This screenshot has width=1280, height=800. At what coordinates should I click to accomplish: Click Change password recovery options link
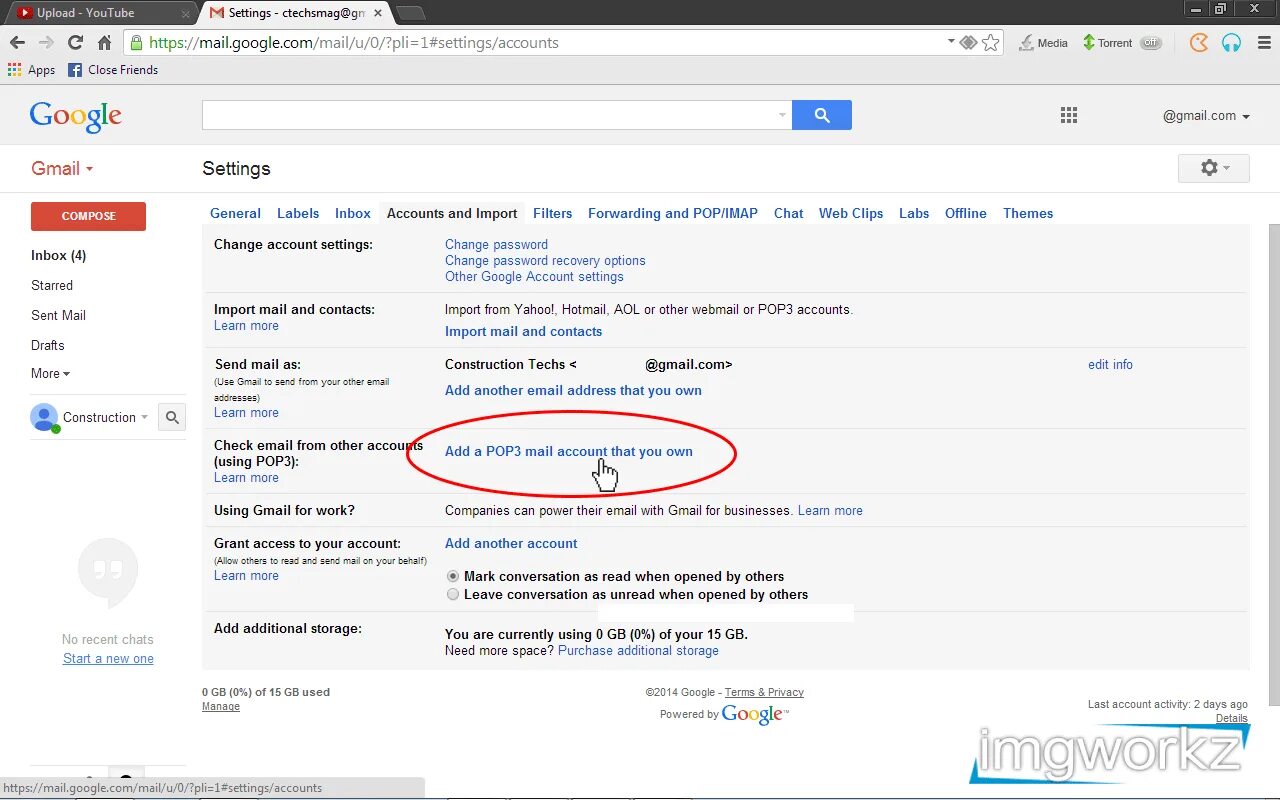click(x=545, y=261)
